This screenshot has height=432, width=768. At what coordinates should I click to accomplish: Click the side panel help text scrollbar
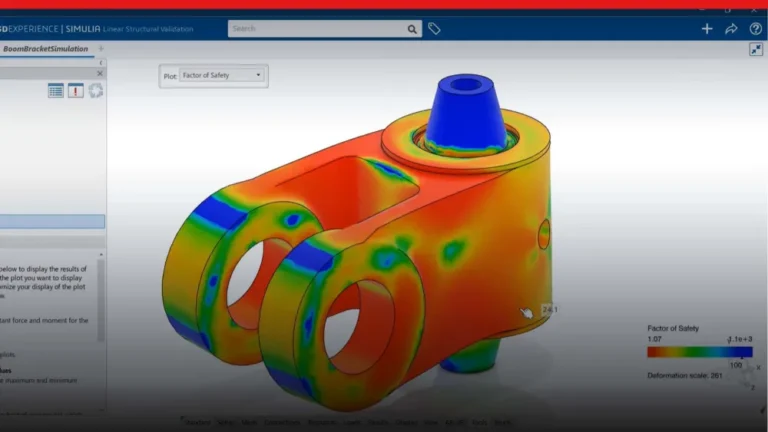point(101,300)
